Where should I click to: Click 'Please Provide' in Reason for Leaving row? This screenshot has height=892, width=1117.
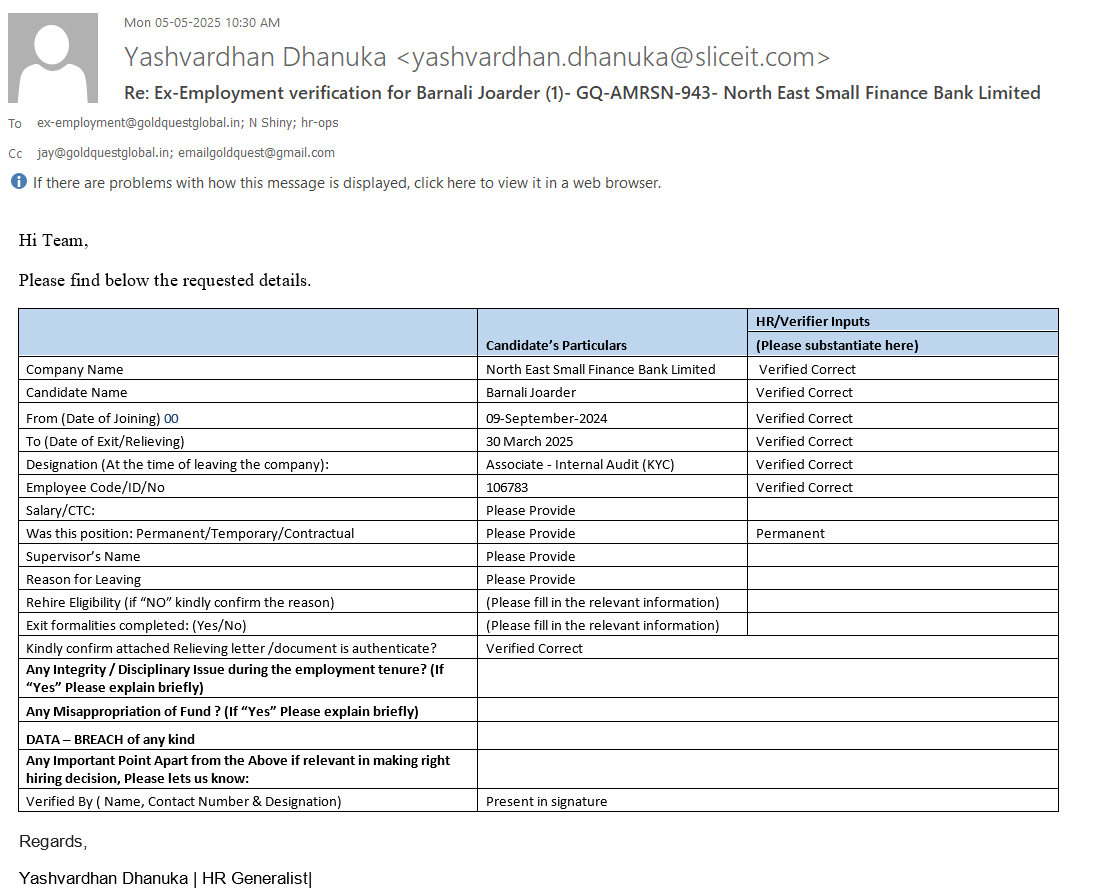pyautogui.click(x=531, y=579)
